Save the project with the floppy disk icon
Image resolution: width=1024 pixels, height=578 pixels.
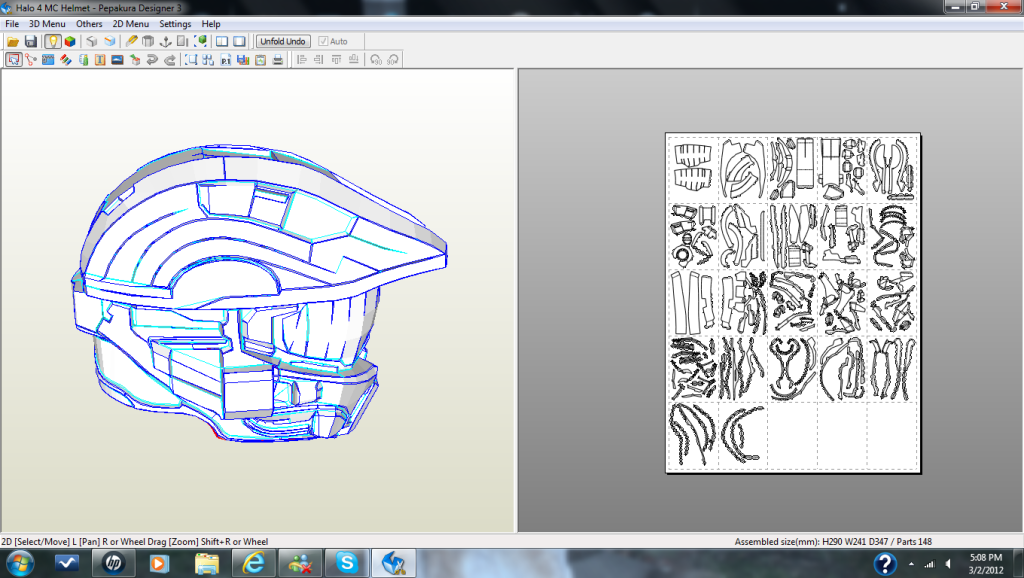(x=31, y=41)
